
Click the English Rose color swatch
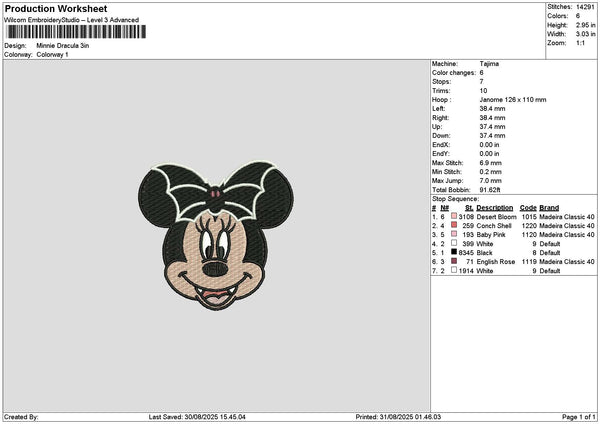454,261
